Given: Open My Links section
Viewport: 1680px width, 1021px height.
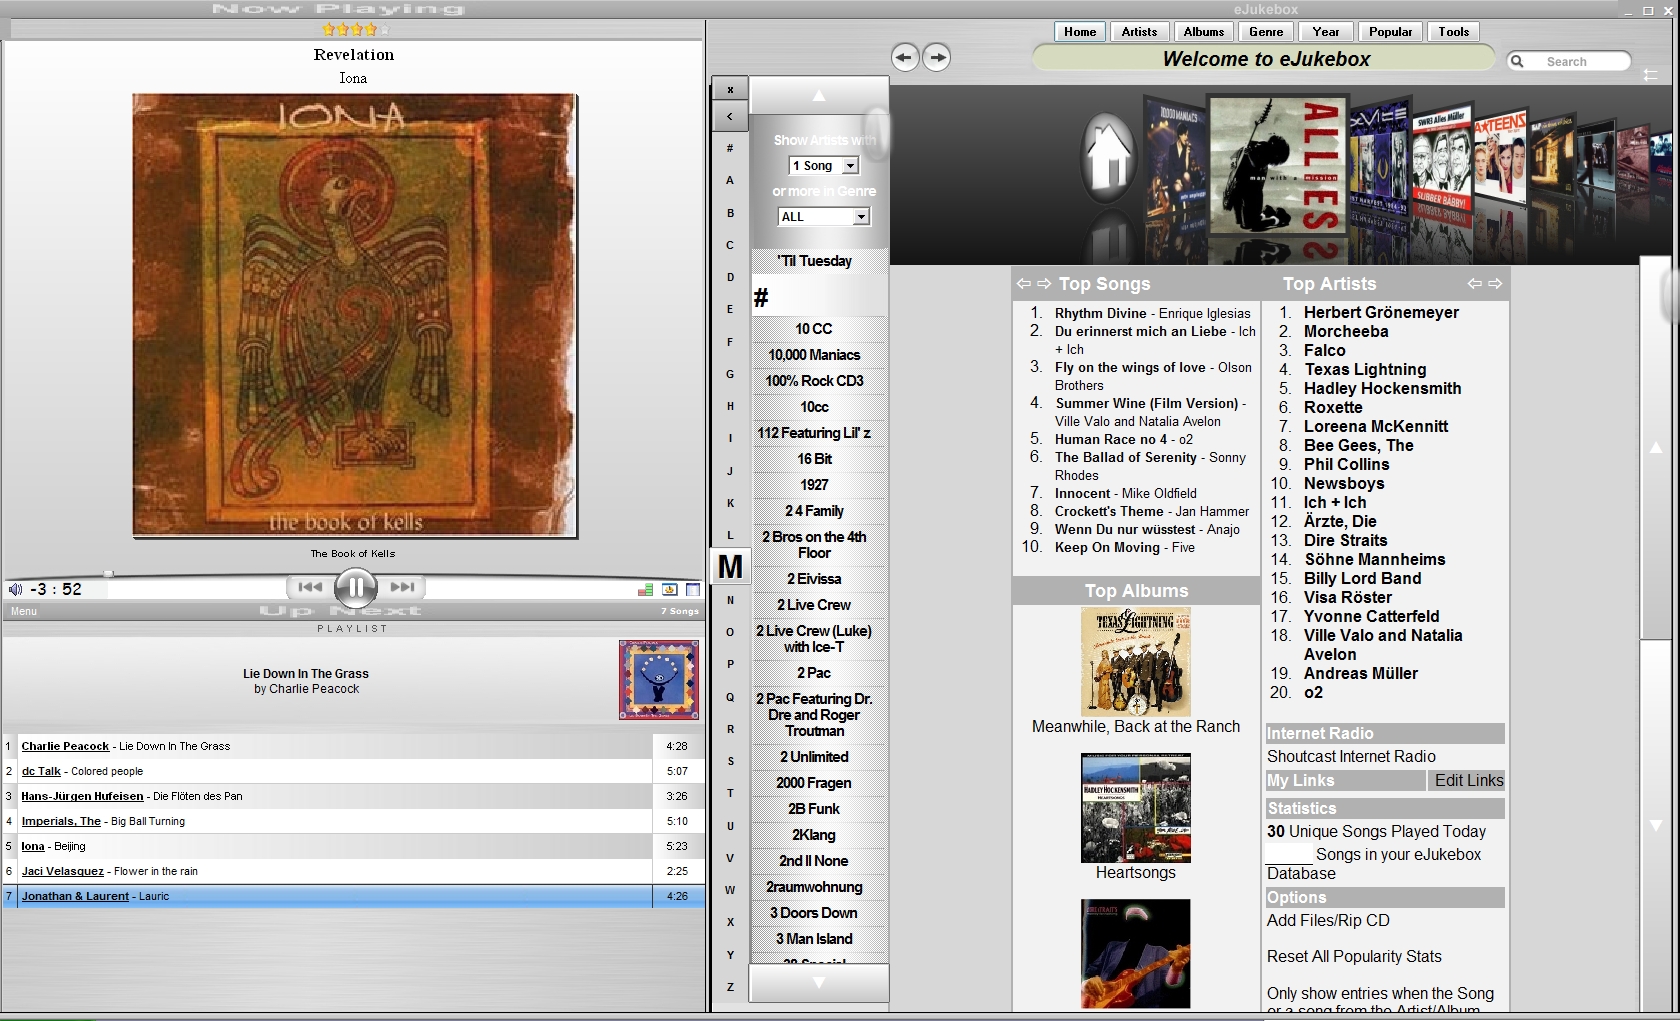Looking at the screenshot, I should pos(1345,780).
